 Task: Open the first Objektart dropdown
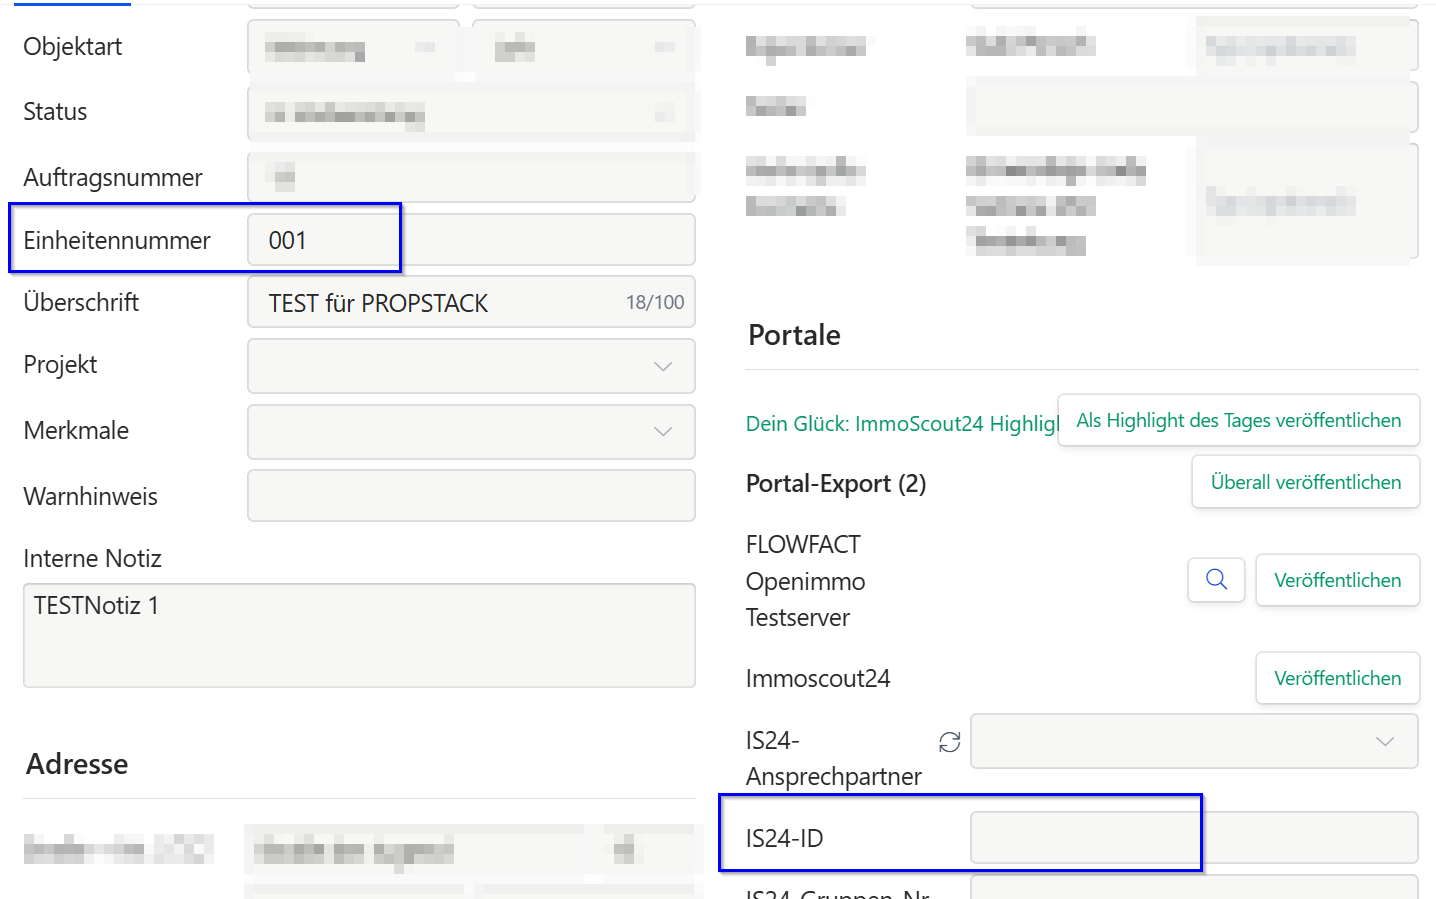pos(352,47)
